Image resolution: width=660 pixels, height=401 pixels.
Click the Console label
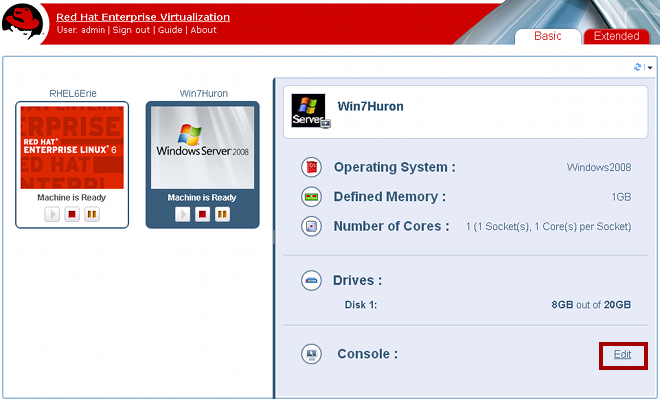367,354
